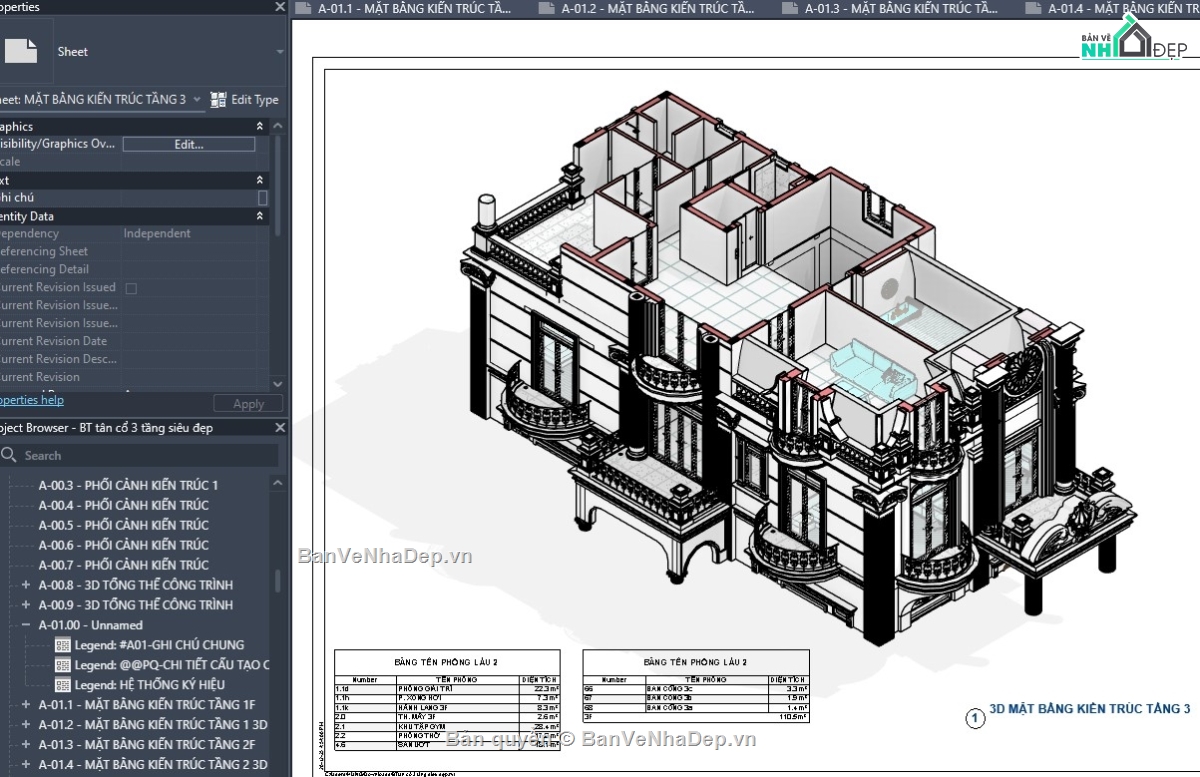The height and width of the screenshot is (777, 1200).
Task: Select Legend: #A01-GHI CHÚ CHUNG
Action: coord(159,645)
